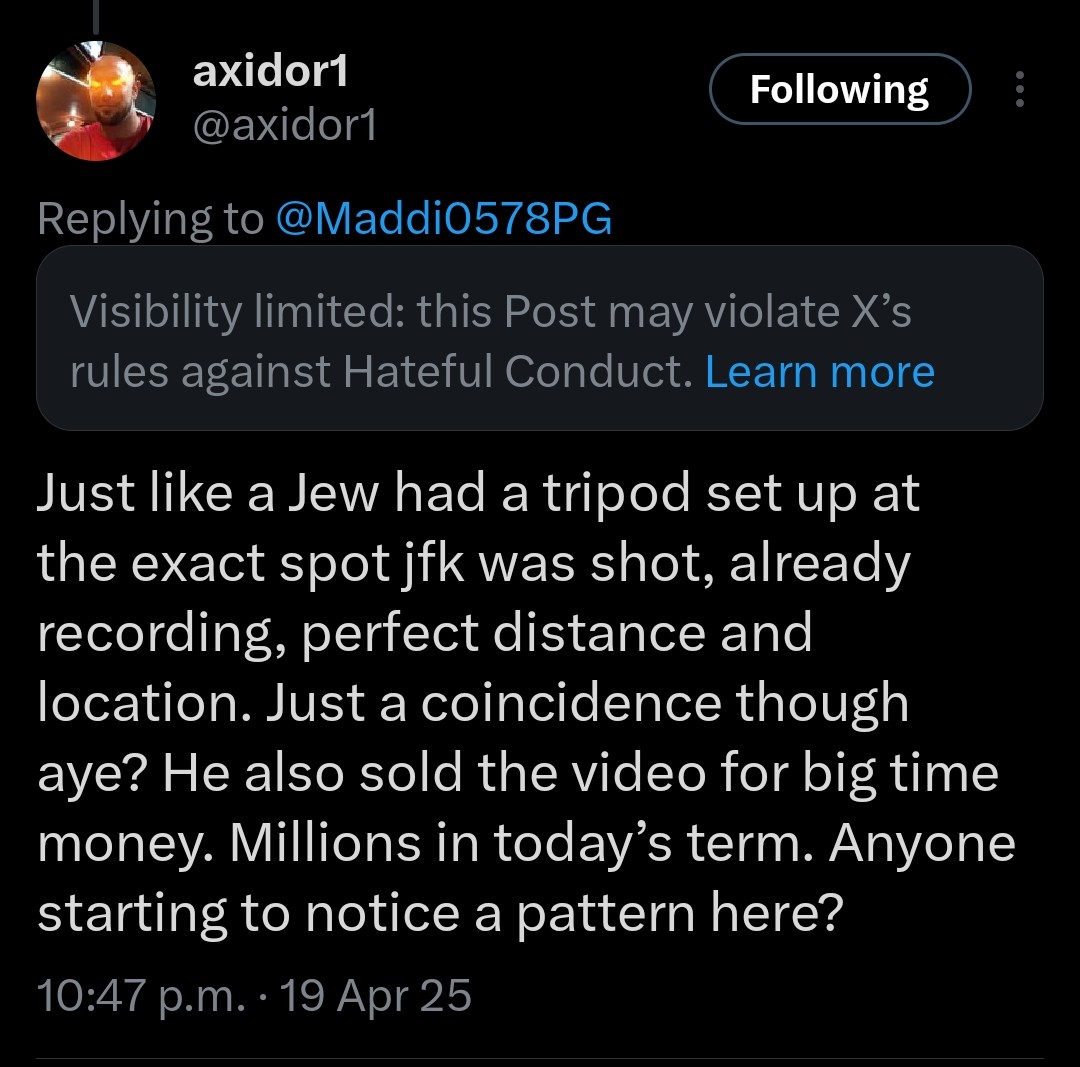This screenshot has height=1067, width=1080.
Task: Click the axidor1 profile avatar
Action: click(95, 101)
